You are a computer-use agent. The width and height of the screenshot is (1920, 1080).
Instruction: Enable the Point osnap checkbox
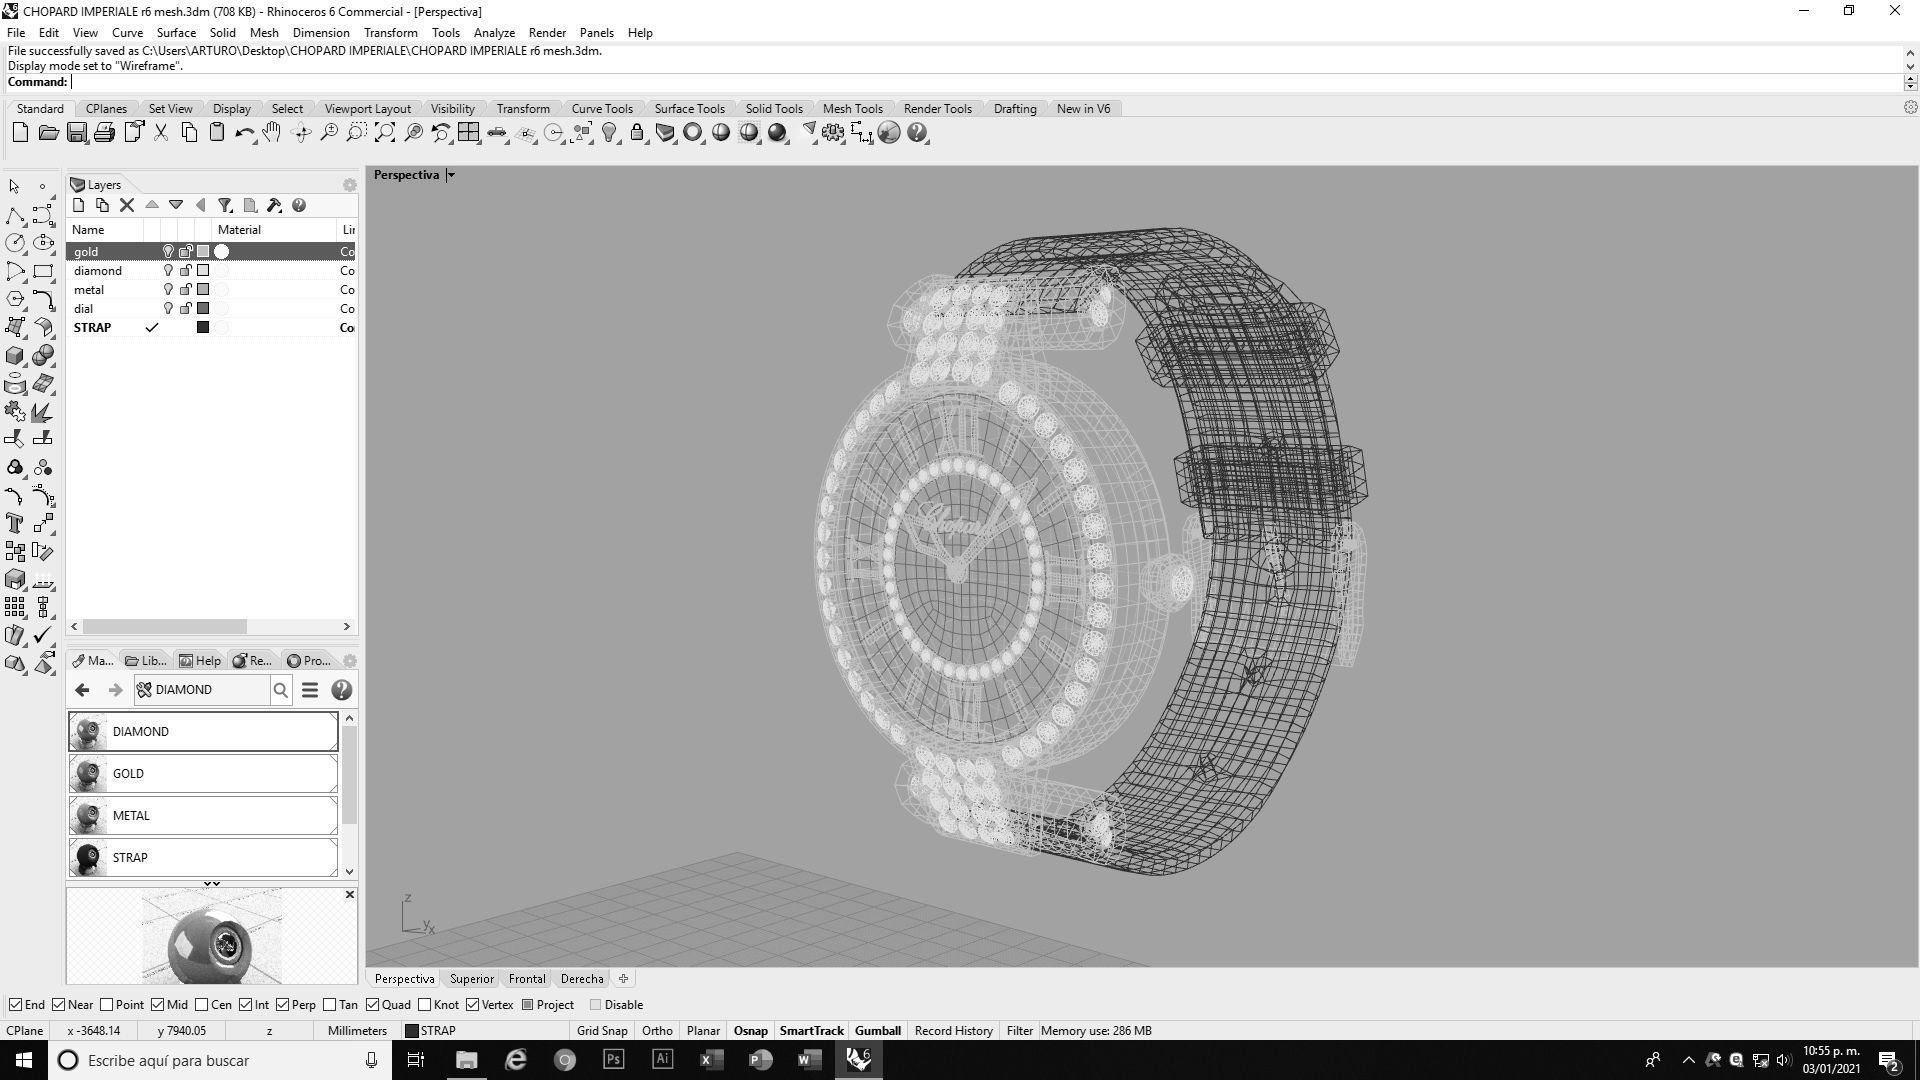106,1005
